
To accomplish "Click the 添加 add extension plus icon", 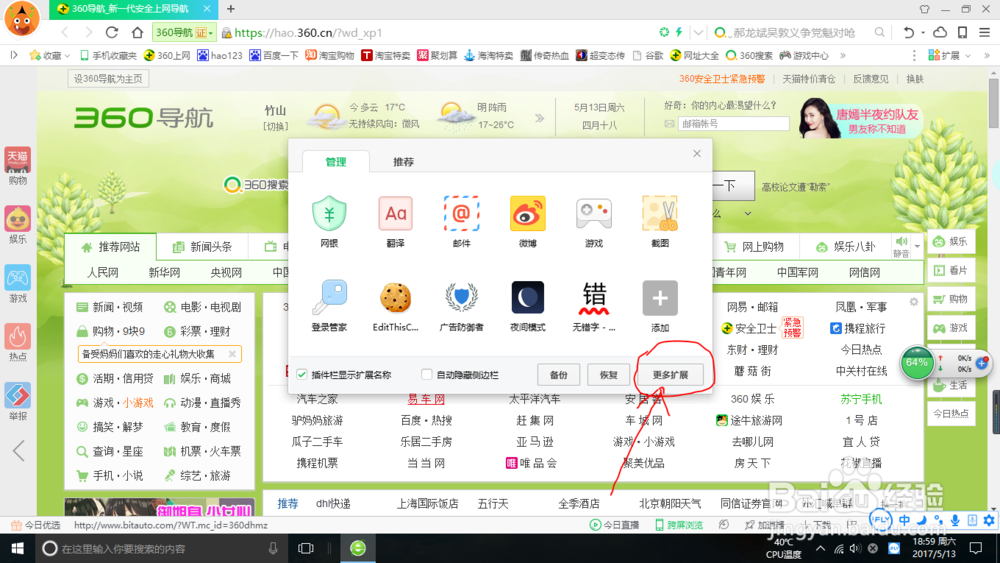I will [x=659, y=298].
